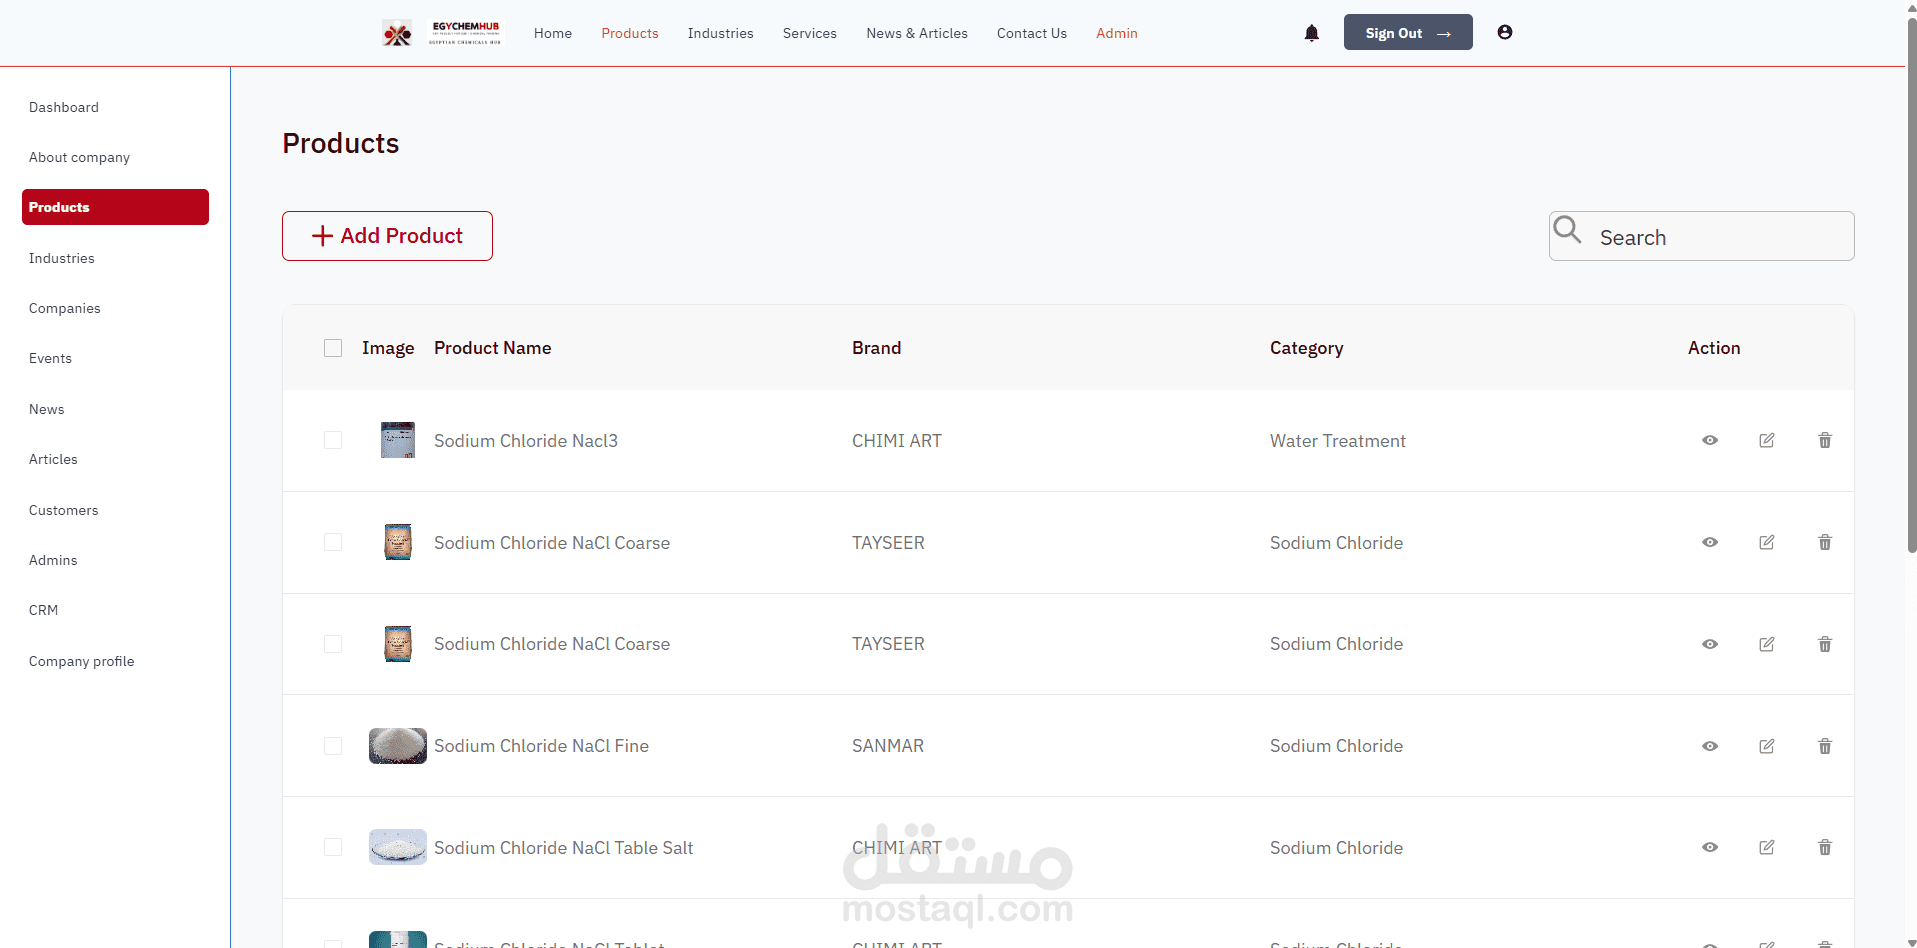Click the 'Water Treatment' category cell

[x=1338, y=441]
